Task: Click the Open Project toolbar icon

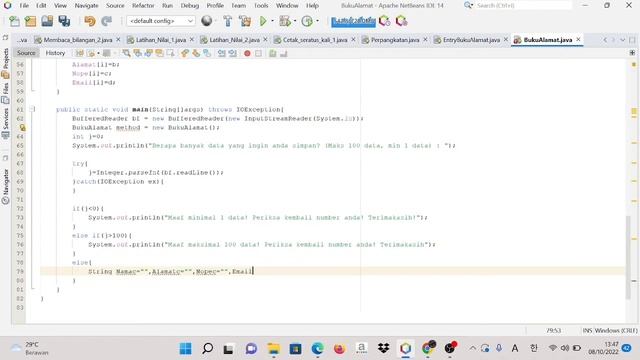Action: click(x=47, y=21)
